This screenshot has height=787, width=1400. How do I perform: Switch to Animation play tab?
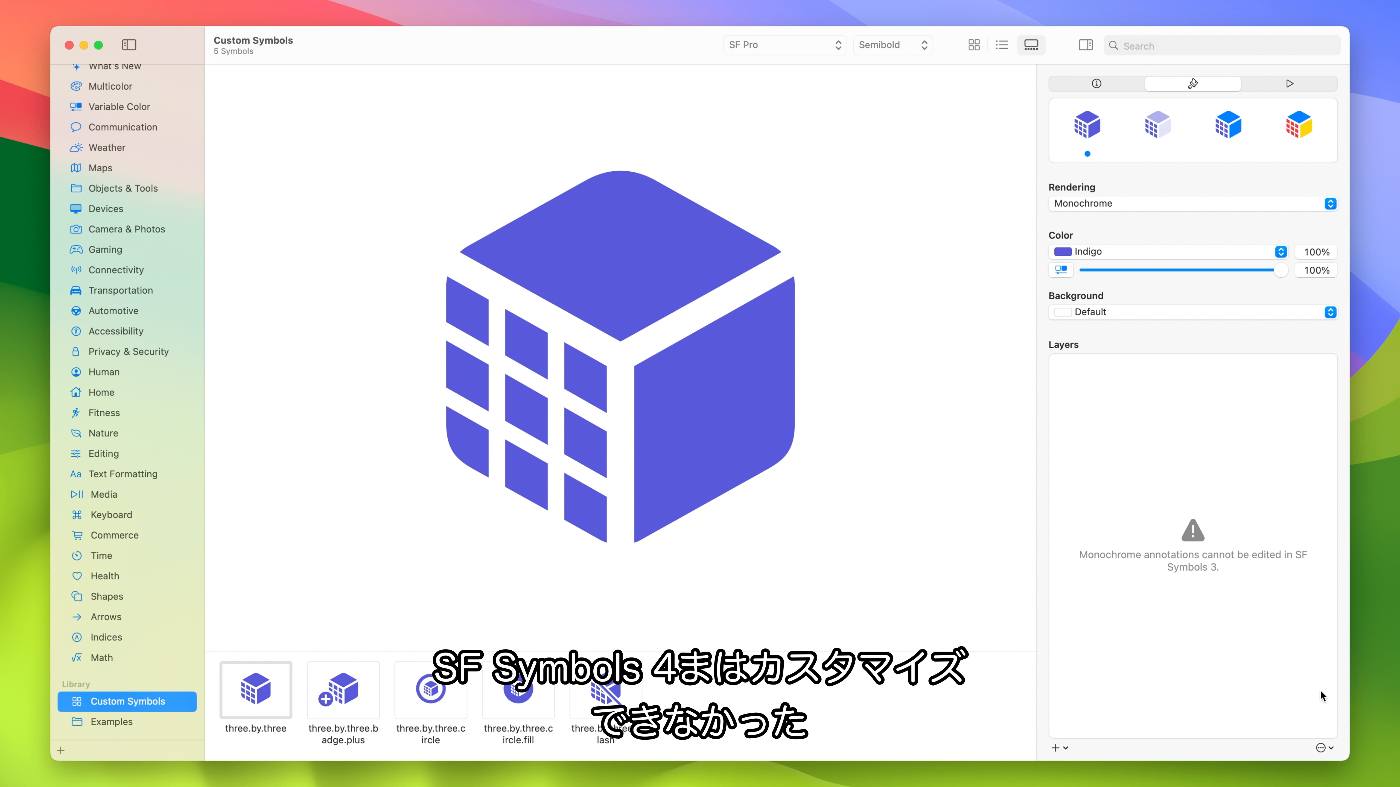(1290, 84)
